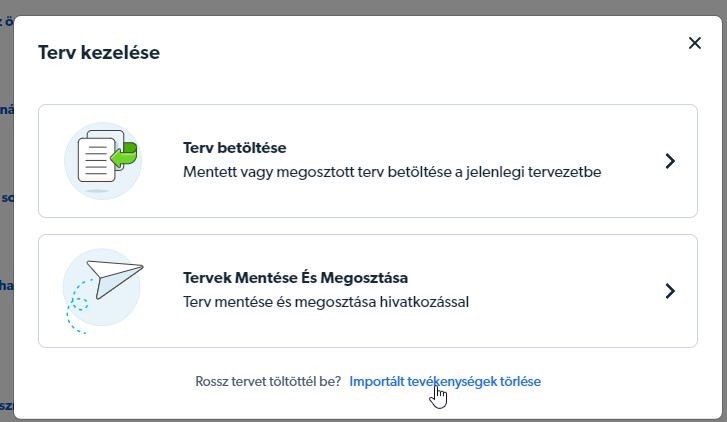Click the partially hidden 'z ö' link at the top-left
This screenshot has height=422, width=727.
pyautogui.click(x=6, y=21)
